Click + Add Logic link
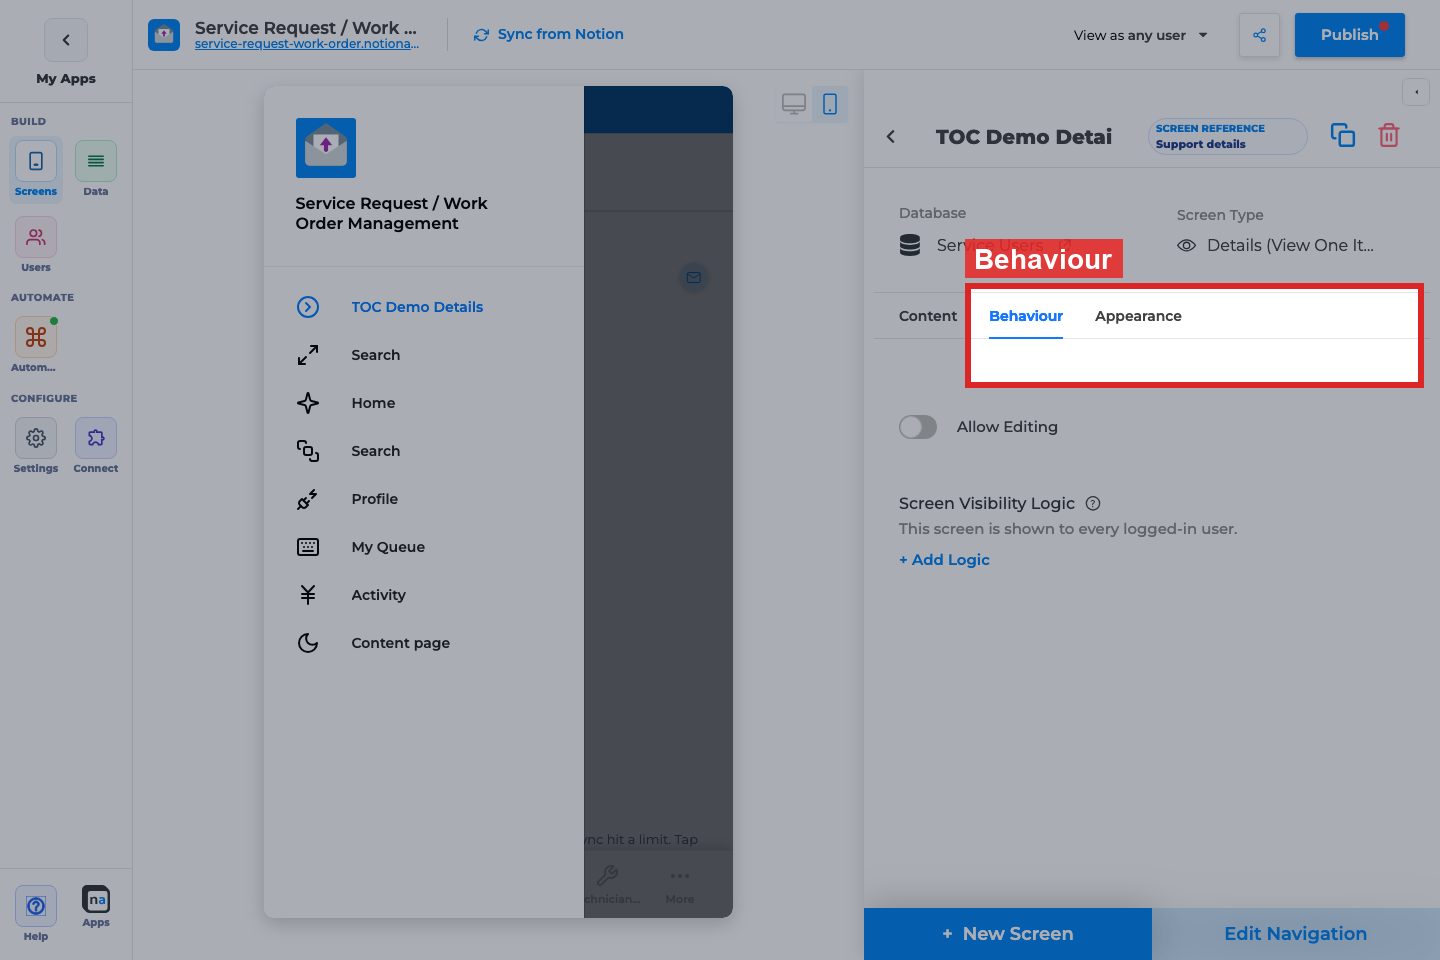The width and height of the screenshot is (1440, 960). click(x=944, y=560)
